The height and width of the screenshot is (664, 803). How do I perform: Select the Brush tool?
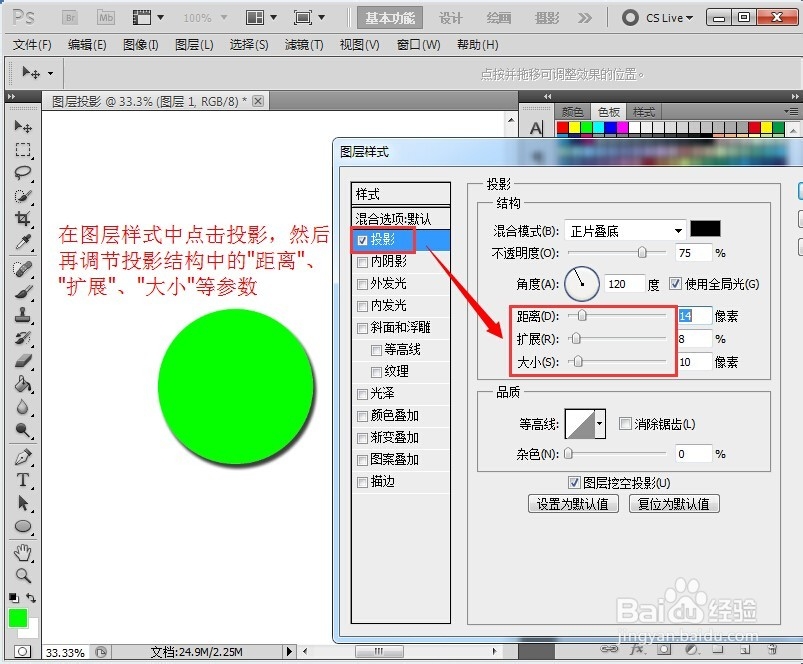pyautogui.click(x=24, y=295)
